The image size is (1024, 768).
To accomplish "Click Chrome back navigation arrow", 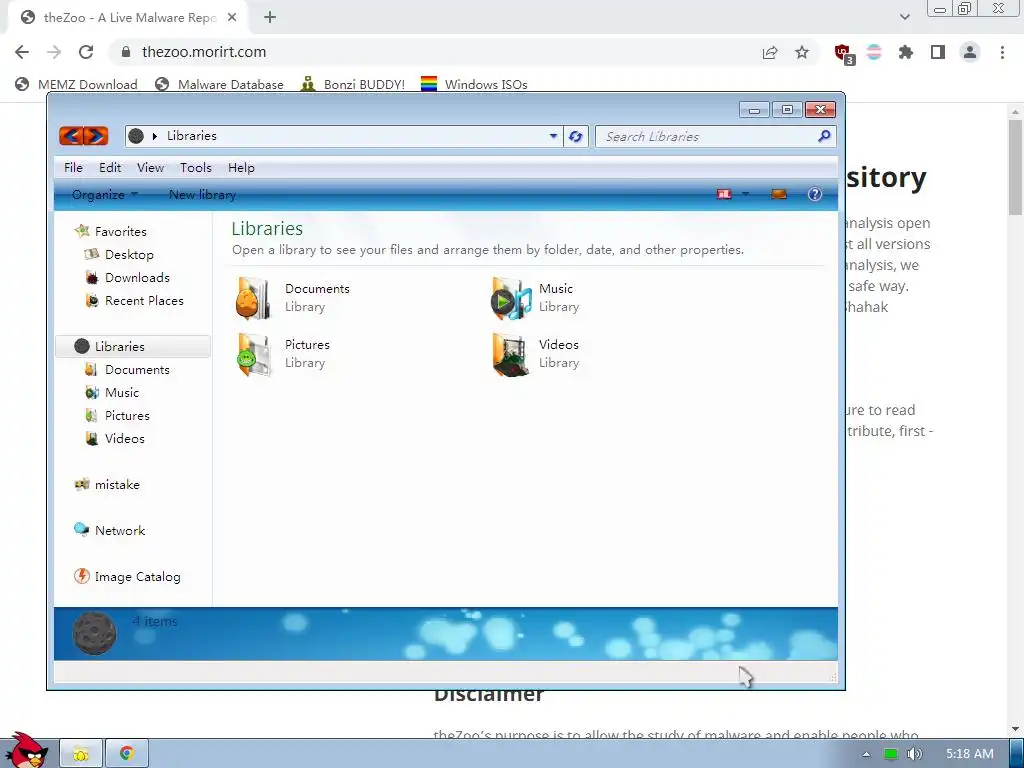I will (22, 52).
